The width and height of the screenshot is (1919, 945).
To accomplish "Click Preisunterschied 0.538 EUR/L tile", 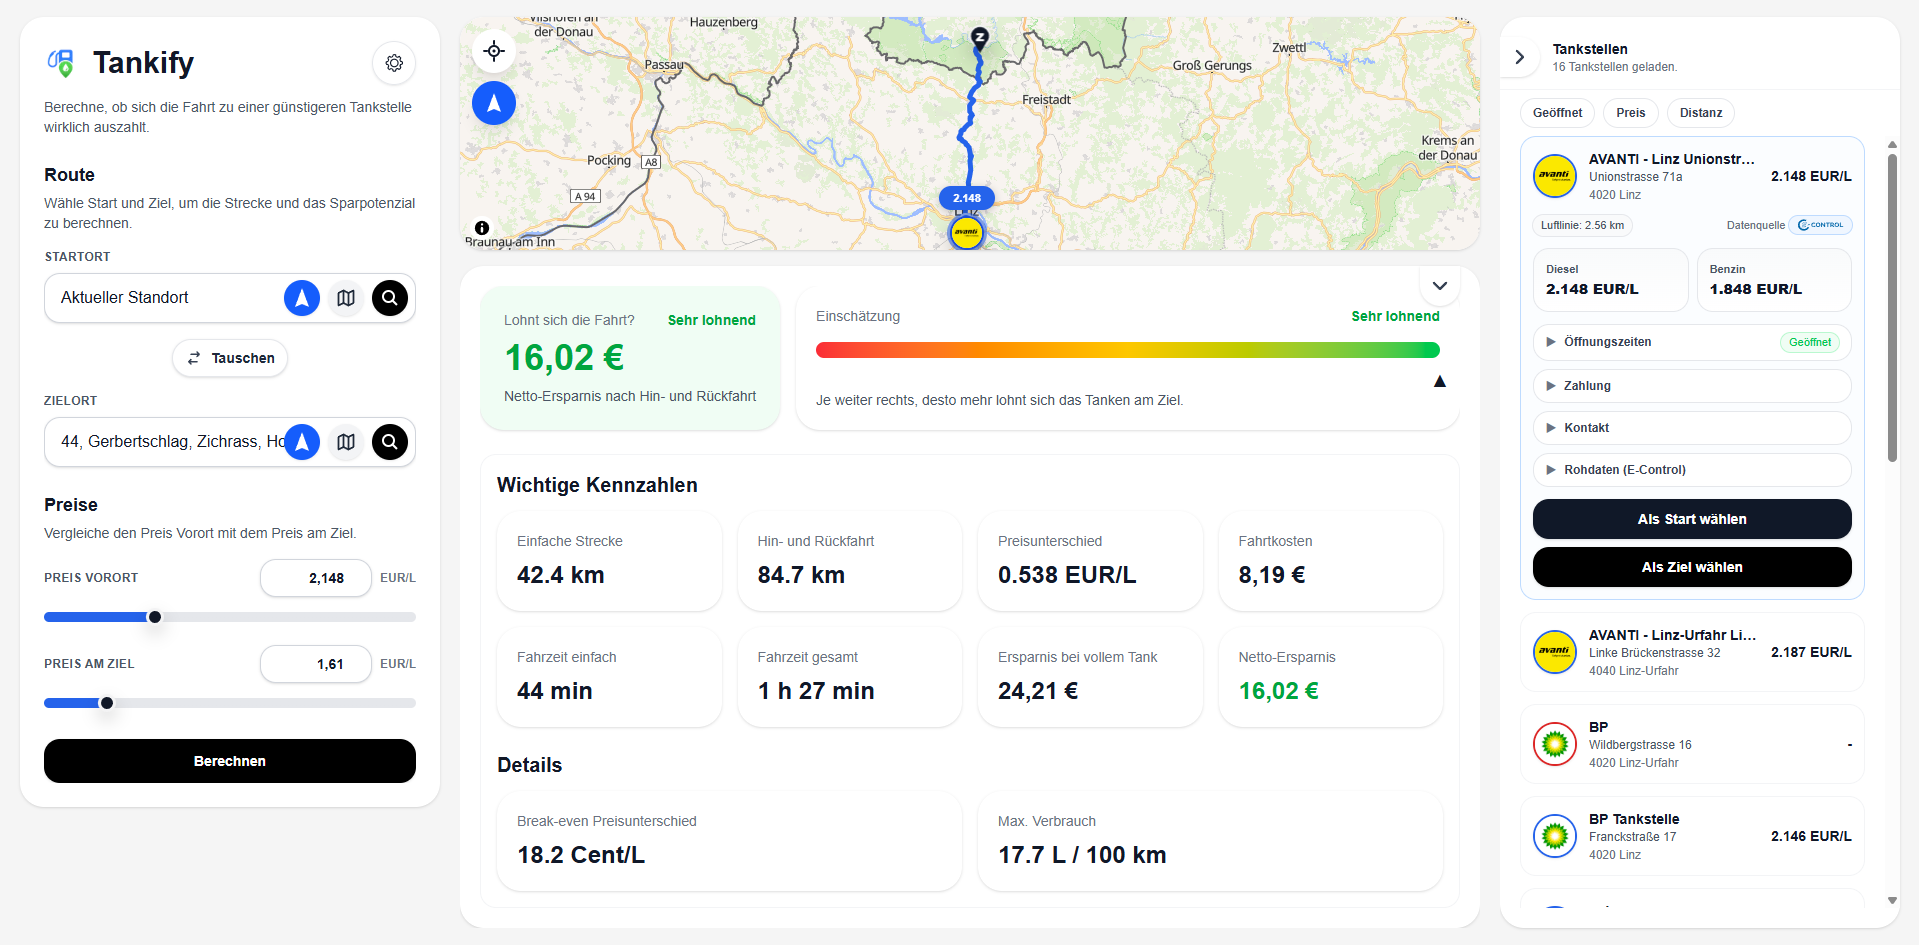I will [x=1090, y=561].
